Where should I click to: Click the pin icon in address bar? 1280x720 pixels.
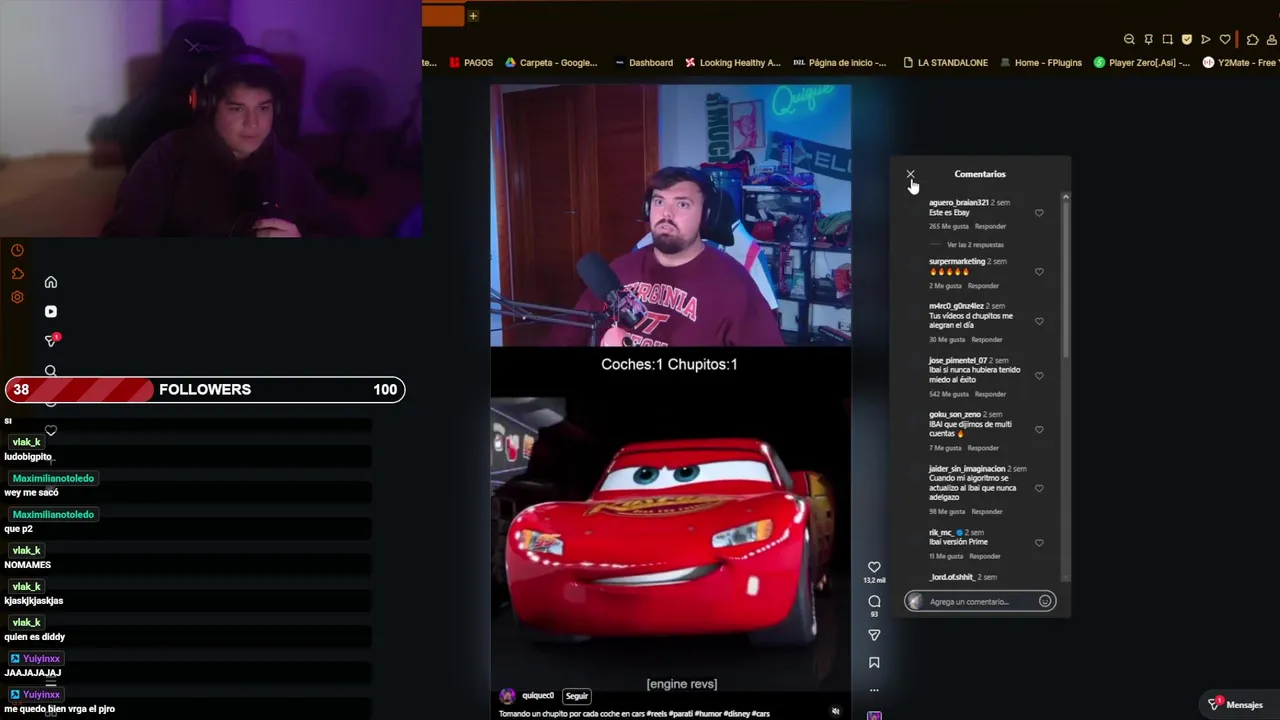(x=1148, y=40)
